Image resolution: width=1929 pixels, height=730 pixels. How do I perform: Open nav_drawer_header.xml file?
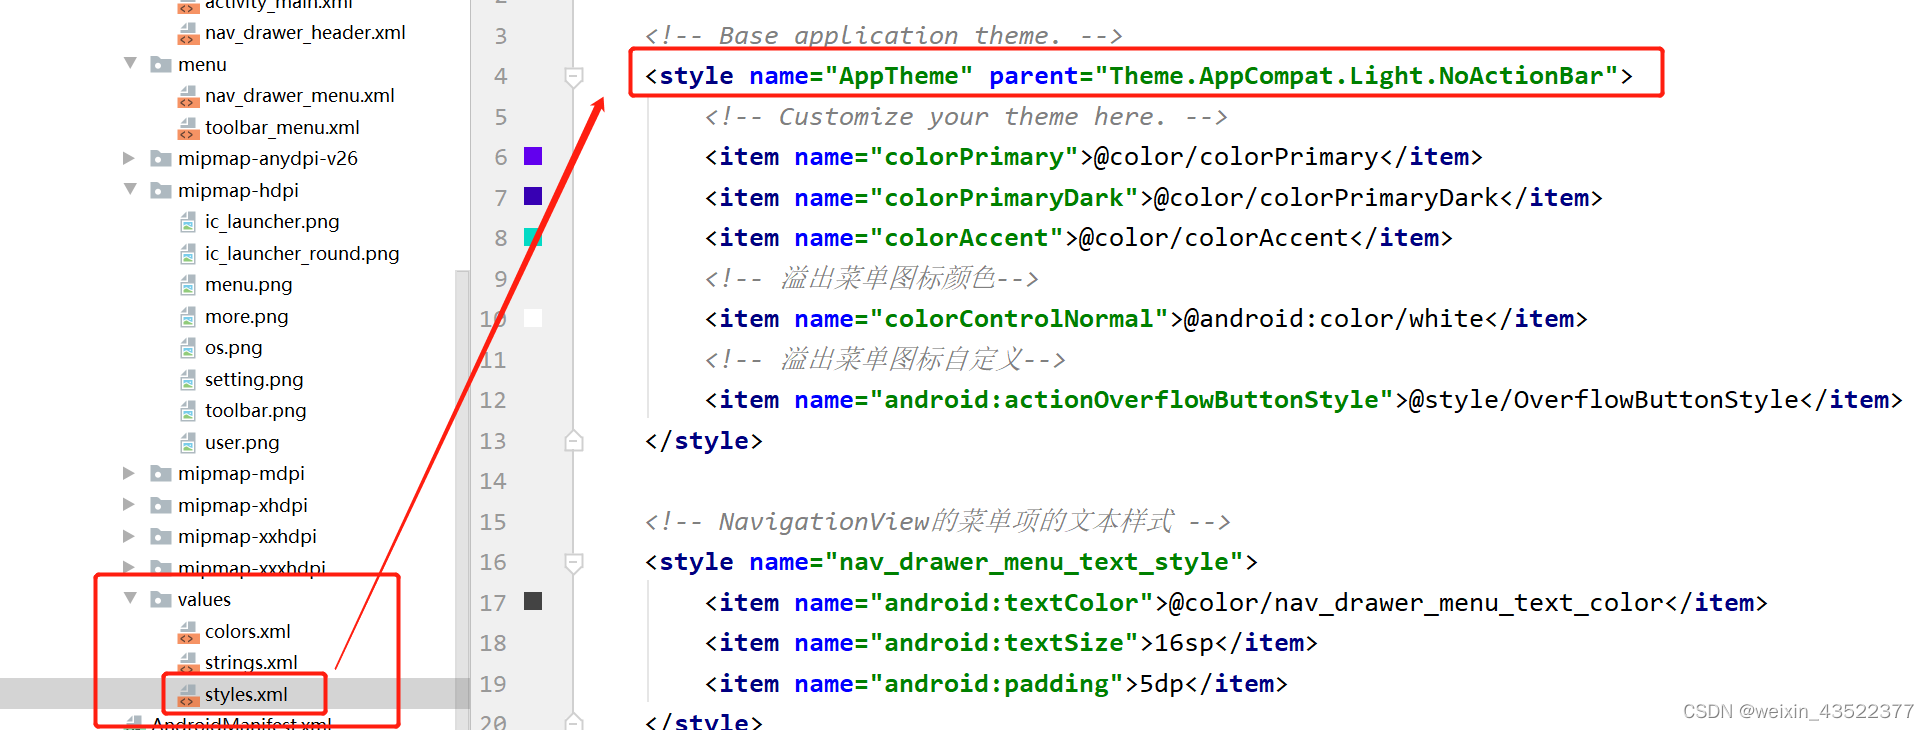pos(305,33)
